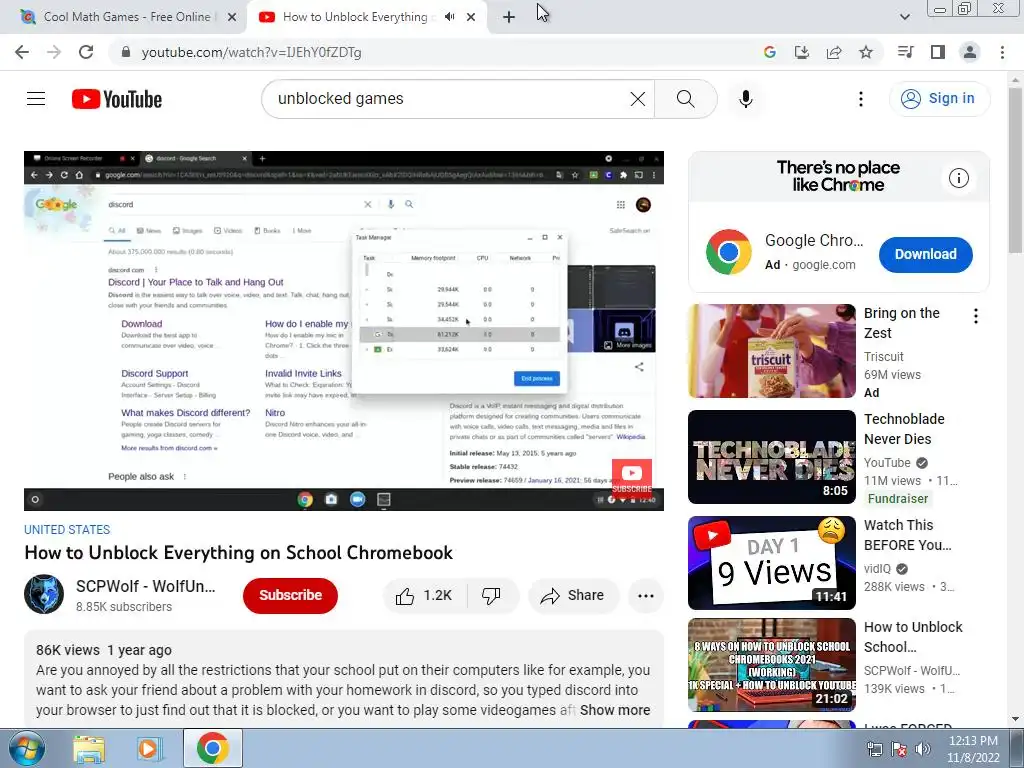This screenshot has width=1024, height=768.
Task: Click the Chrome logo in the ad
Action: pyautogui.click(x=728, y=251)
